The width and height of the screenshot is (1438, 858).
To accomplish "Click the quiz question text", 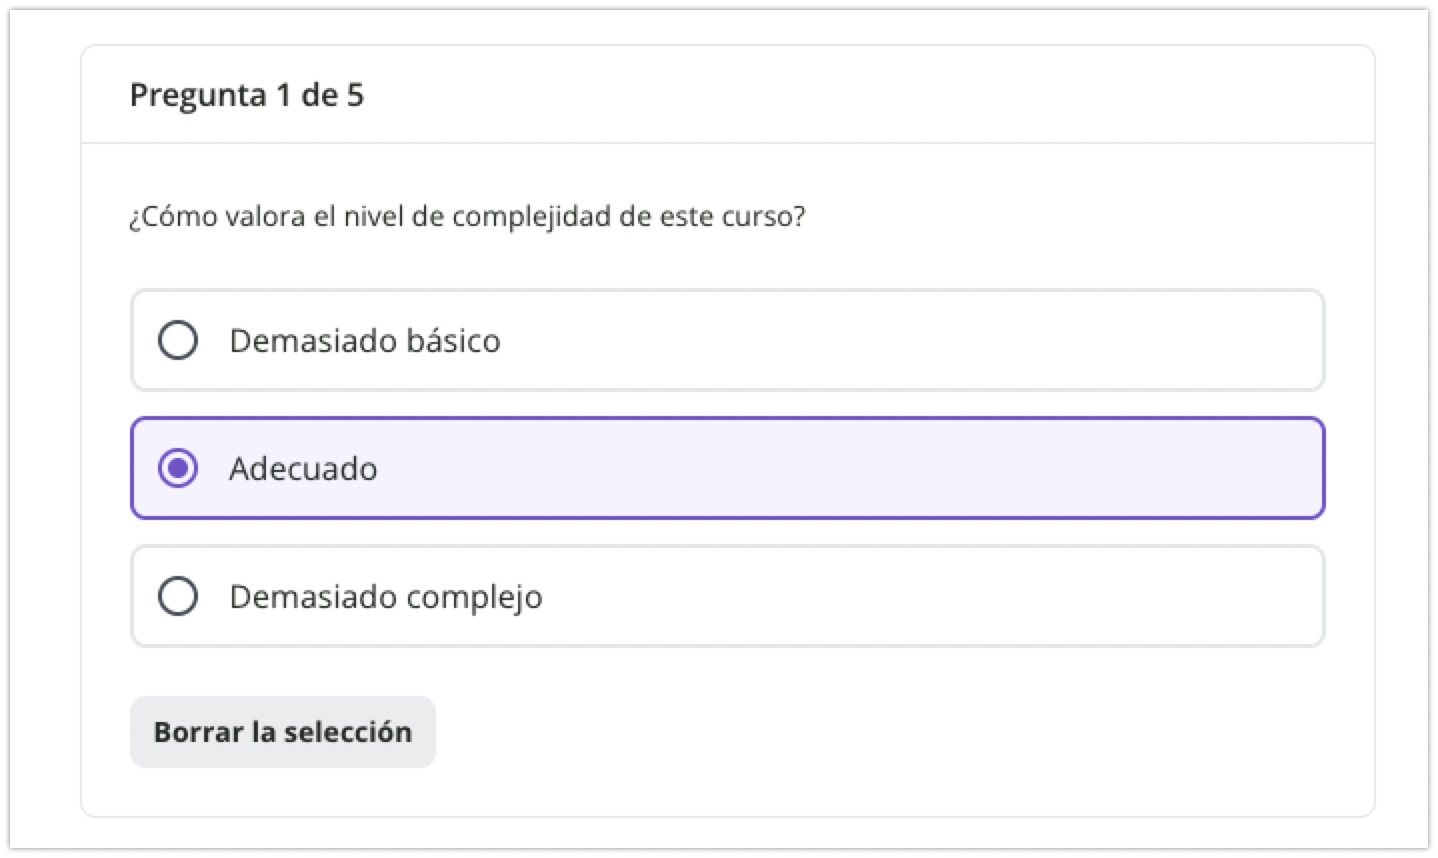I will click(x=467, y=216).
